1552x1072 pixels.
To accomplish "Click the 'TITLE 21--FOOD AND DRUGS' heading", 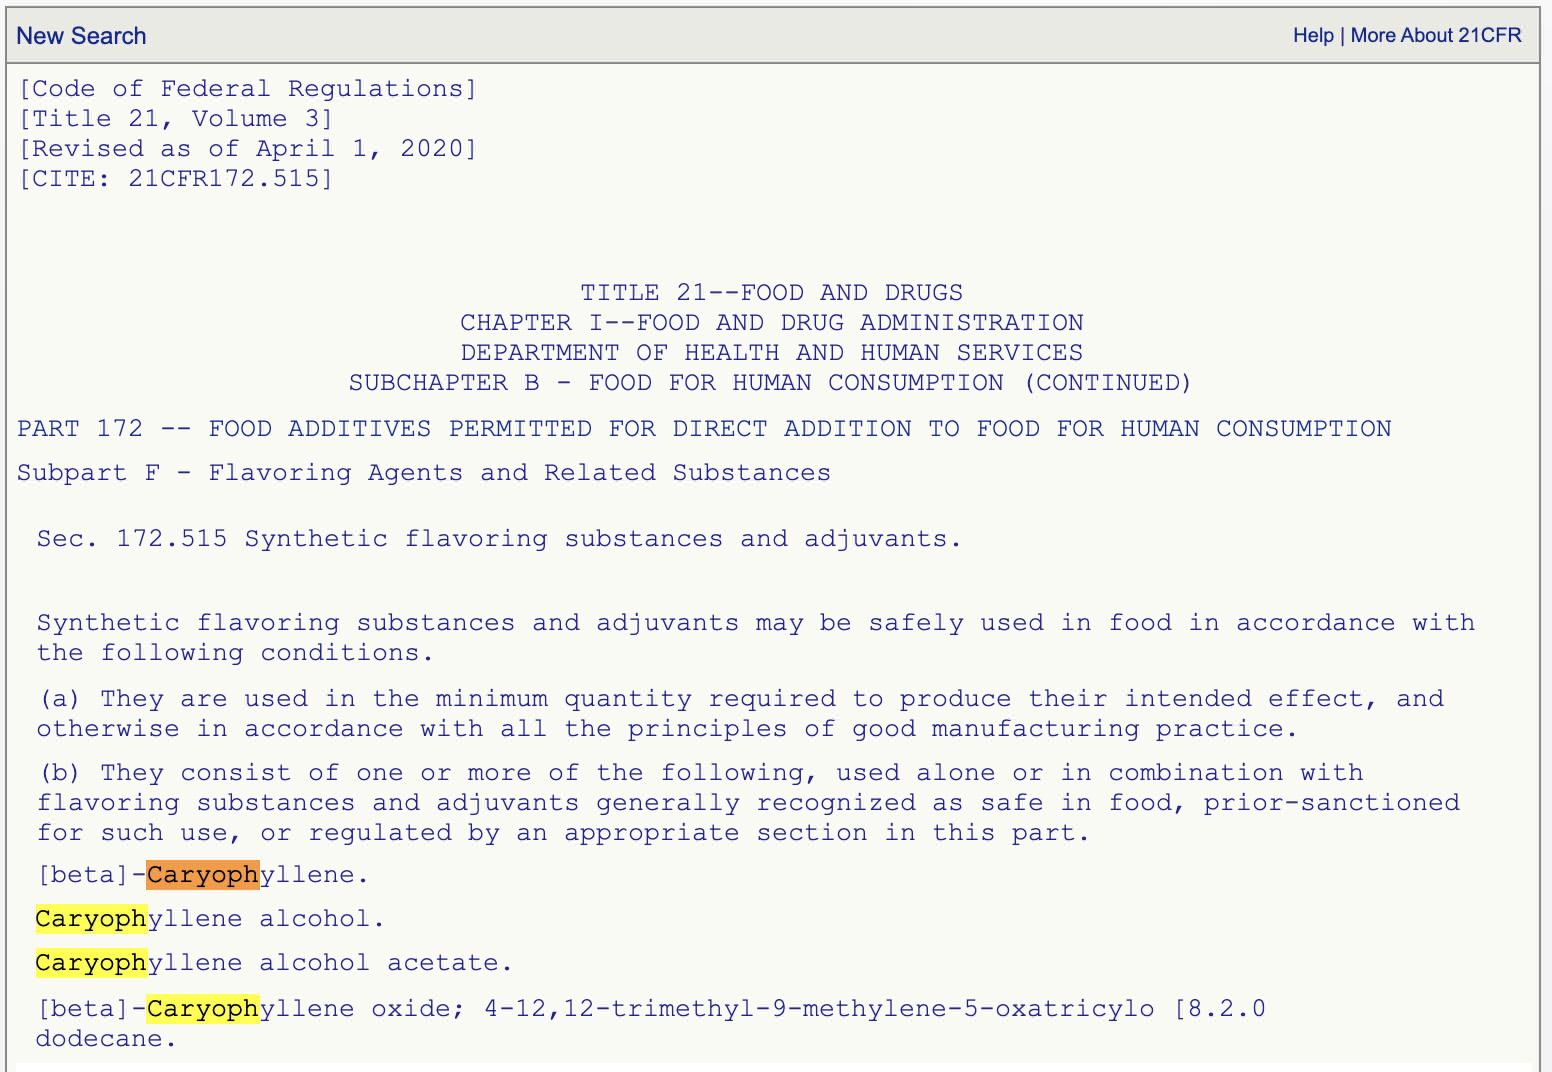I will 771,293.
